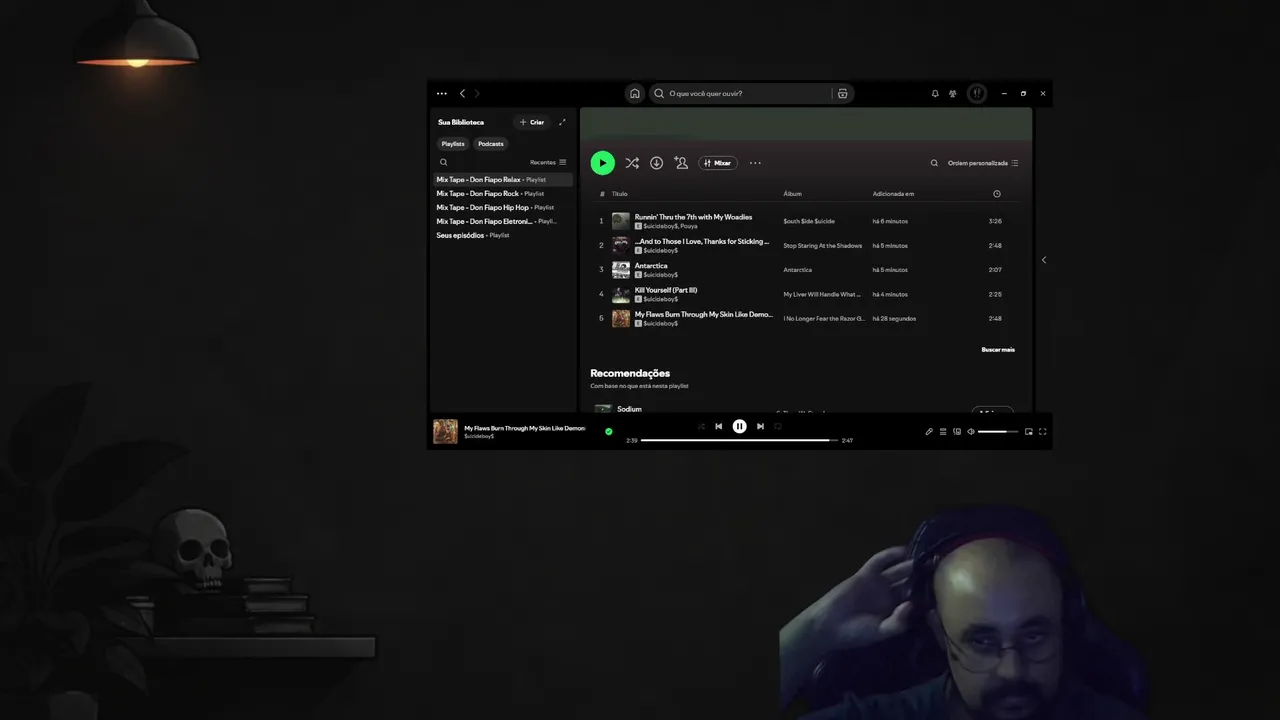Seek on the song progress bar
Image resolution: width=1280 pixels, height=720 pixels.
(739, 440)
